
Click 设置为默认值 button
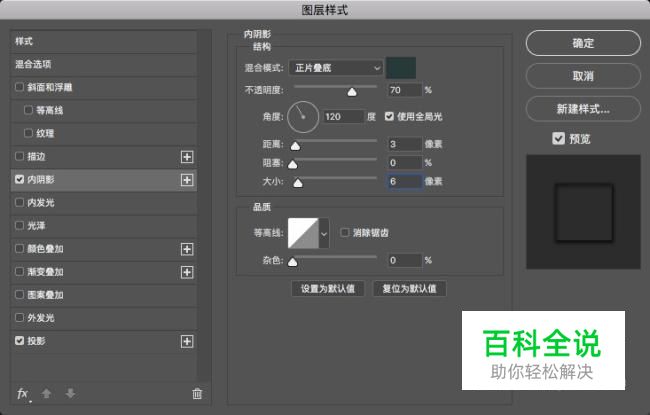point(327,289)
